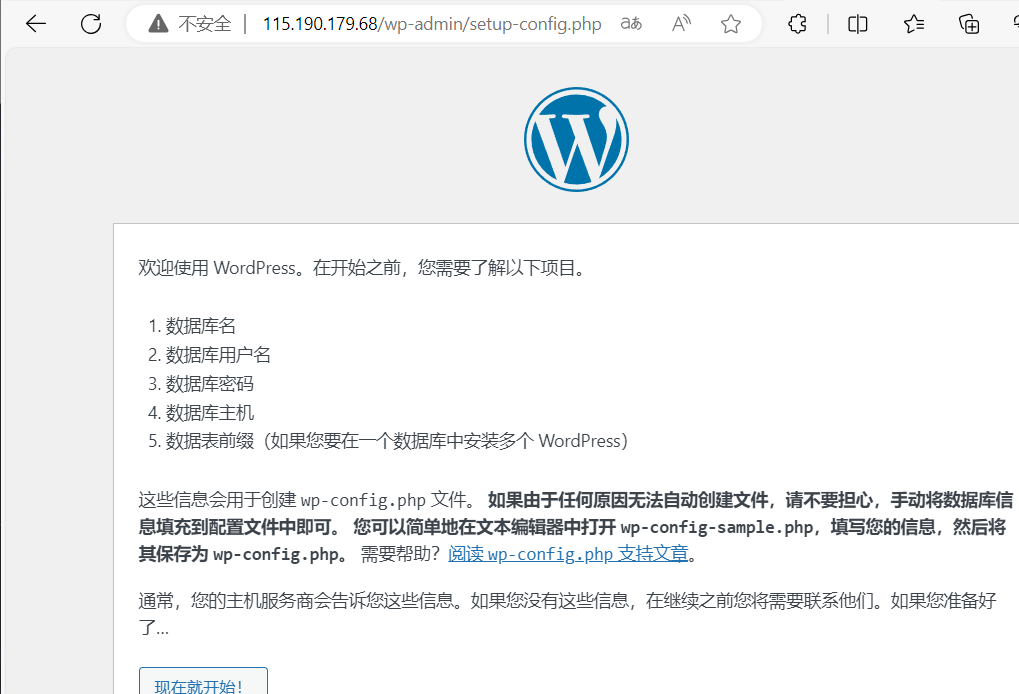Open the translate page icon

coord(631,24)
